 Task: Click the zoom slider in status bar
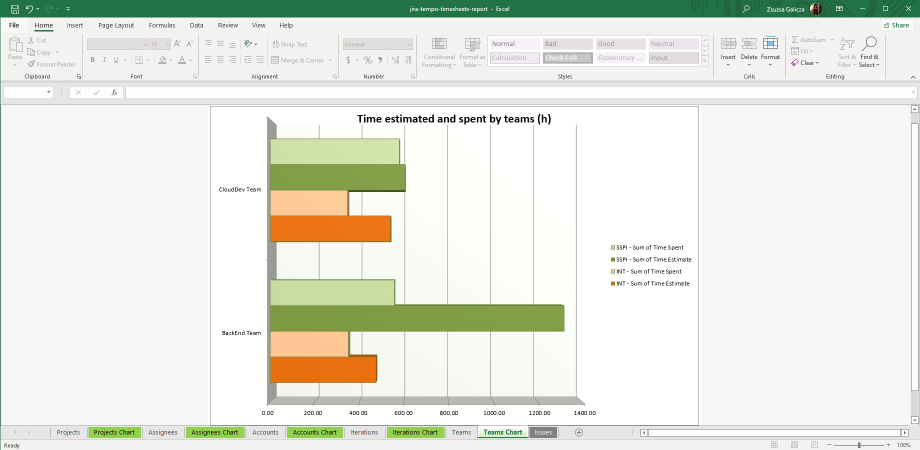(860, 445)
